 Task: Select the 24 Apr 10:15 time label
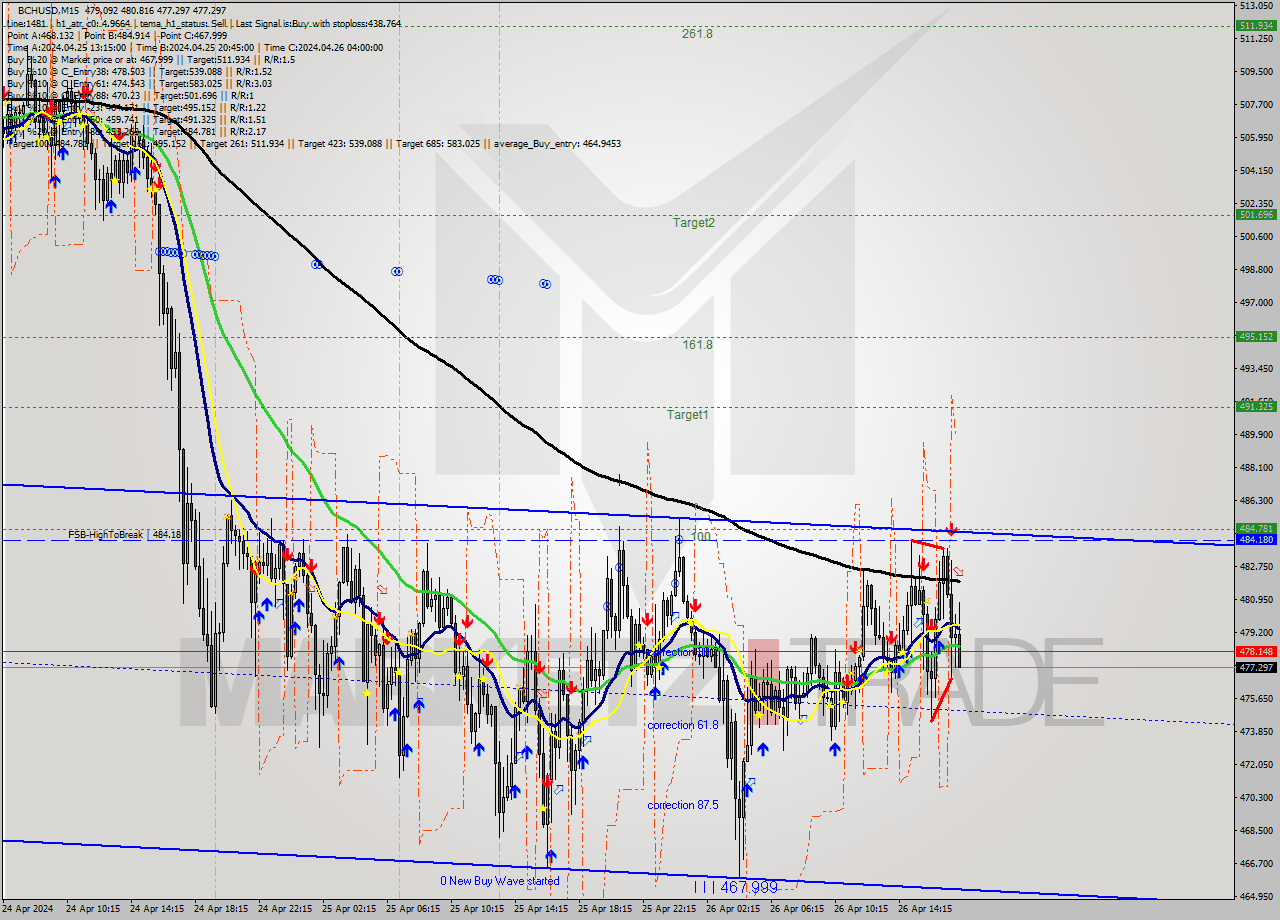point(94,909)
